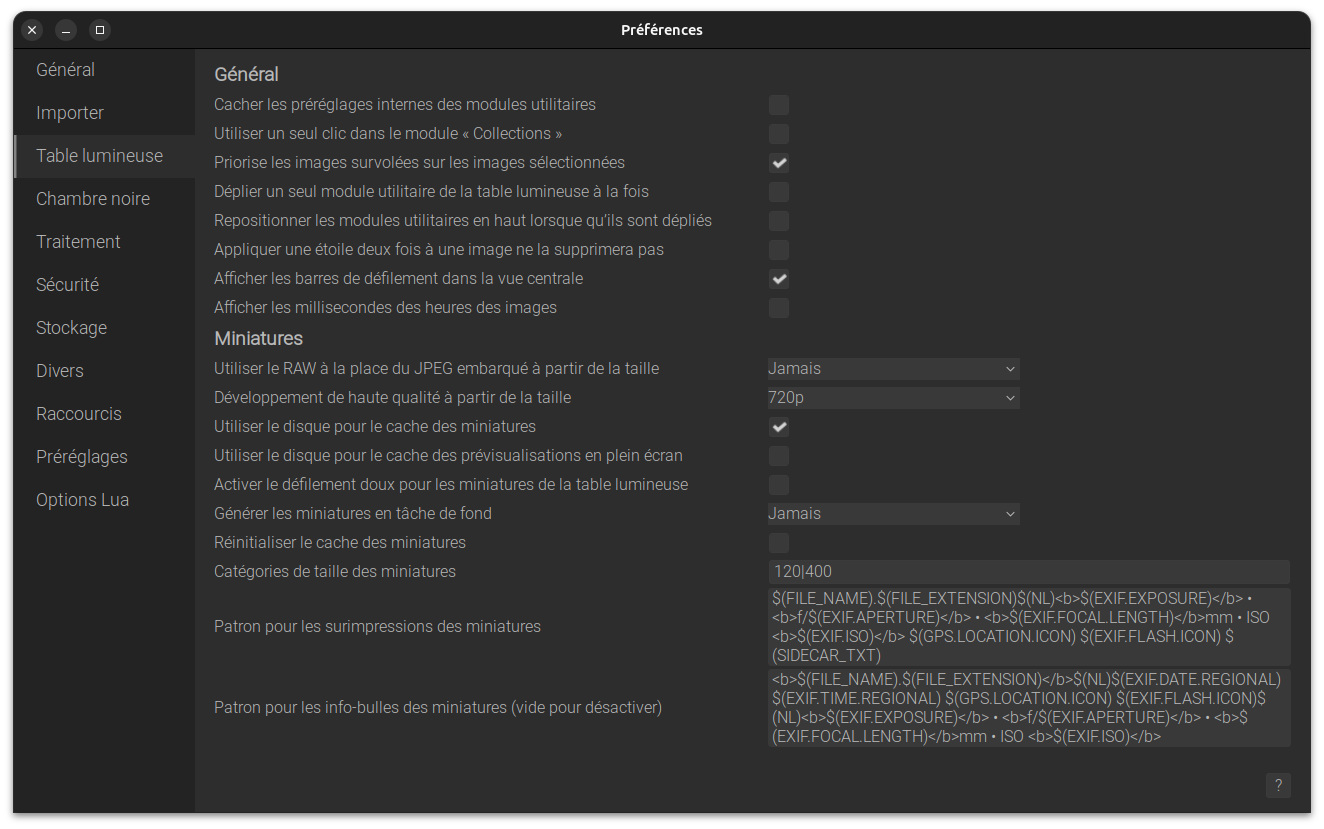The image size is (1324, 829).
Task: Select the Raccourcis tab
Action: (79, 414)
